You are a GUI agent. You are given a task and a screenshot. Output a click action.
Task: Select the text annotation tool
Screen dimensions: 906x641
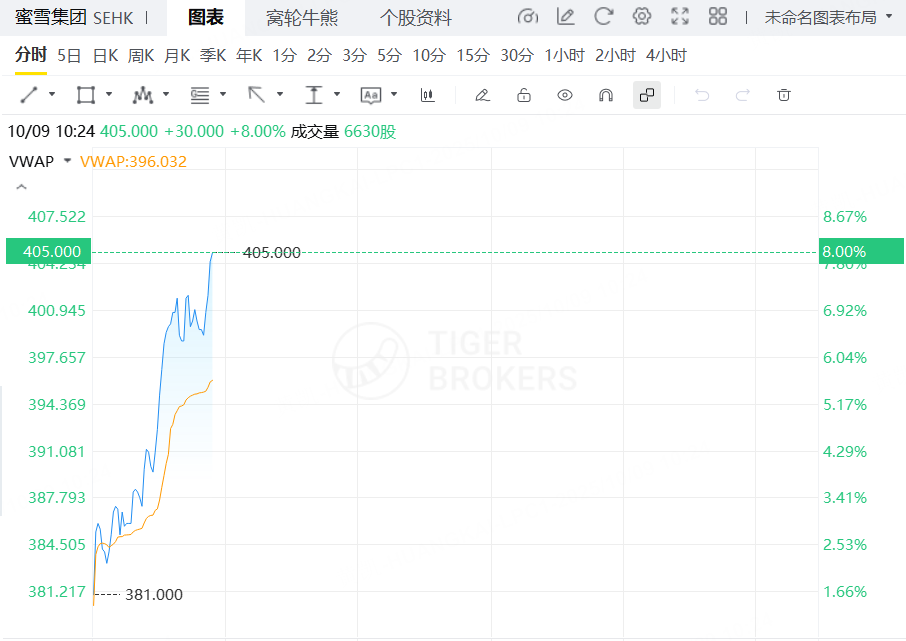click(371, 95)
